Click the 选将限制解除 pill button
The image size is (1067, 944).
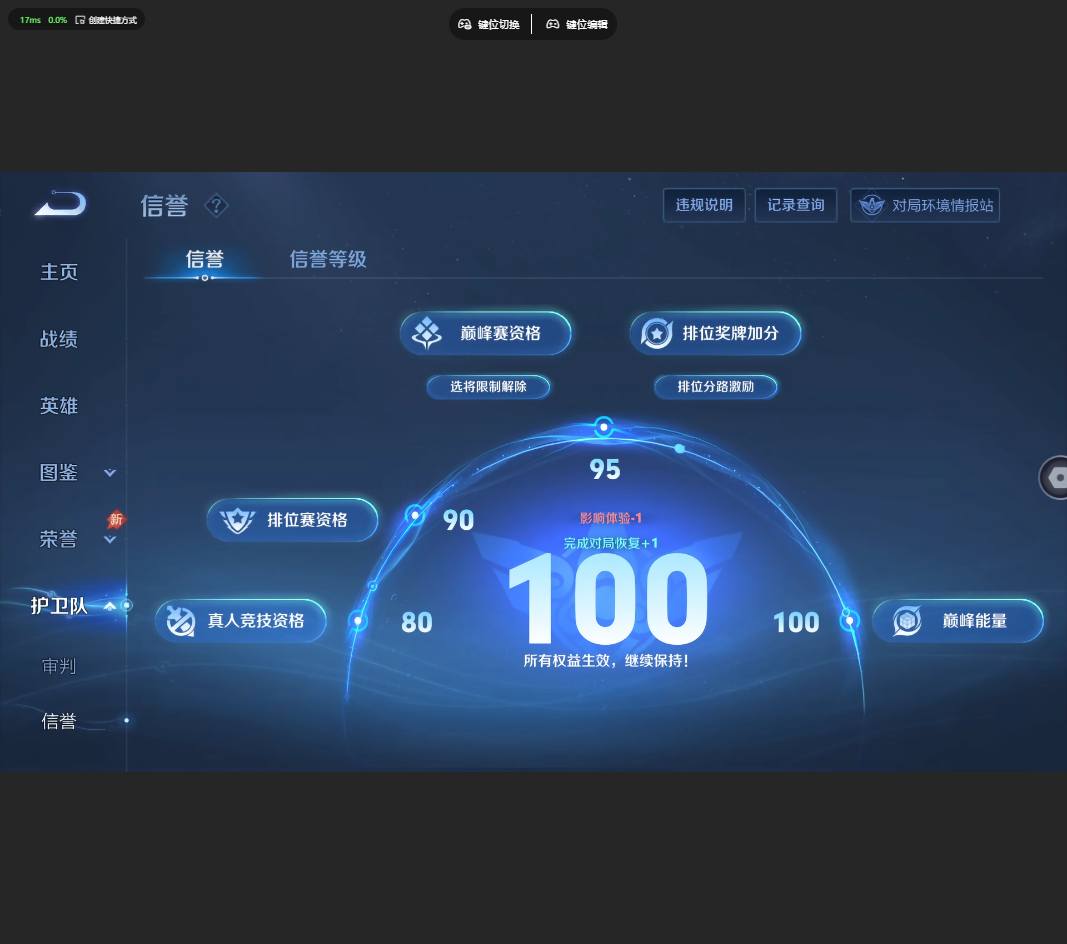pyautogui.click(x=488, y=387)
